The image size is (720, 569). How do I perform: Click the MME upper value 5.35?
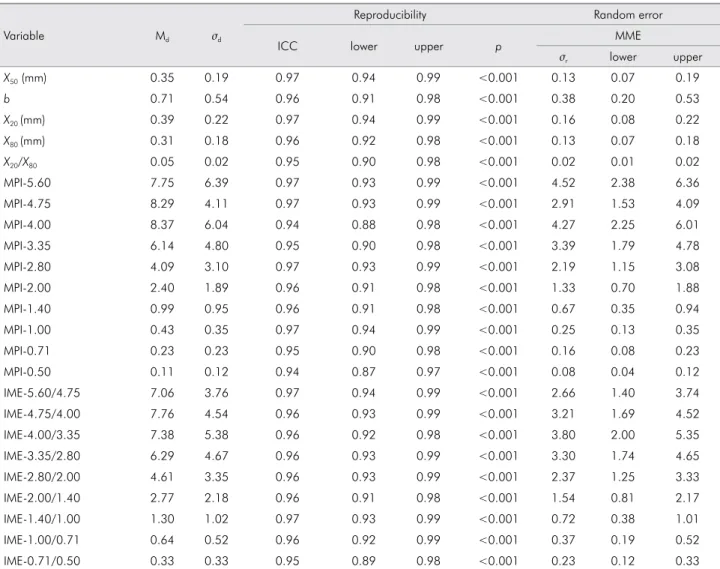687,435
